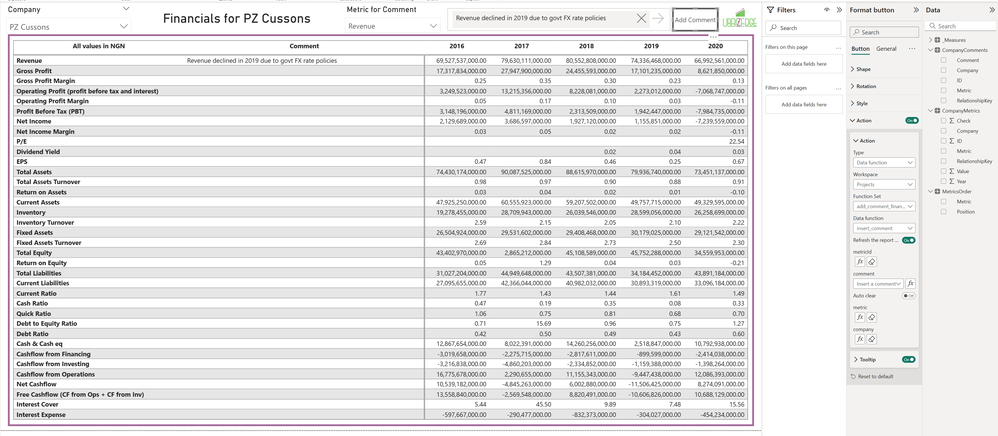Click the fx icon next to comment input
The height and width of the screenshot is (436, 998).
[x=911, y=284]
